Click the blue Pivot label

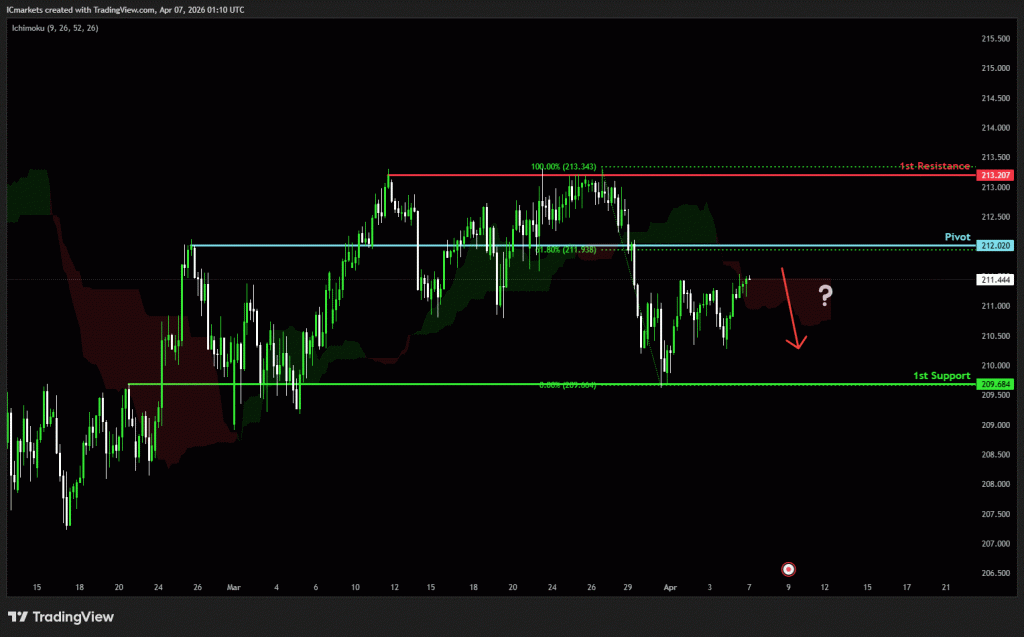(x=957, y=236)
